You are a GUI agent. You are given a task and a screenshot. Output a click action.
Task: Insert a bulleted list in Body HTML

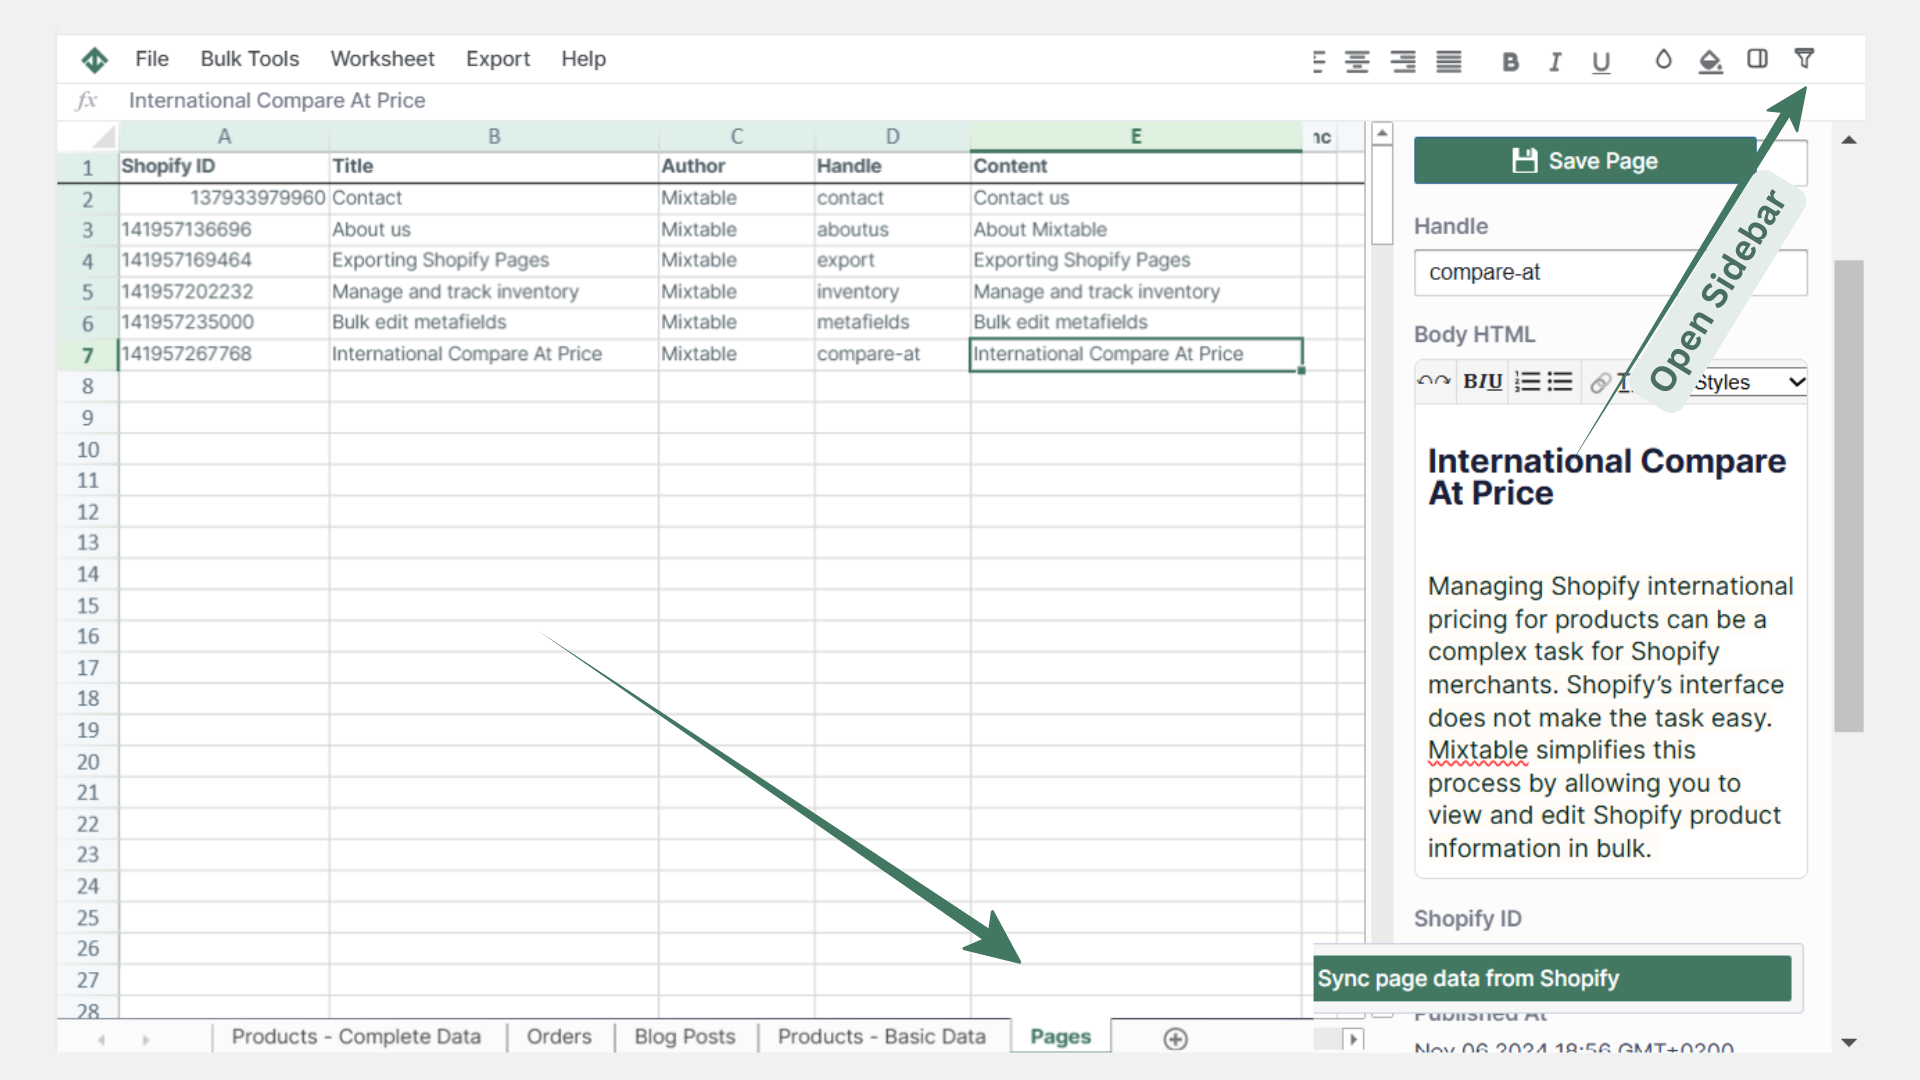tap(1559, 381)
